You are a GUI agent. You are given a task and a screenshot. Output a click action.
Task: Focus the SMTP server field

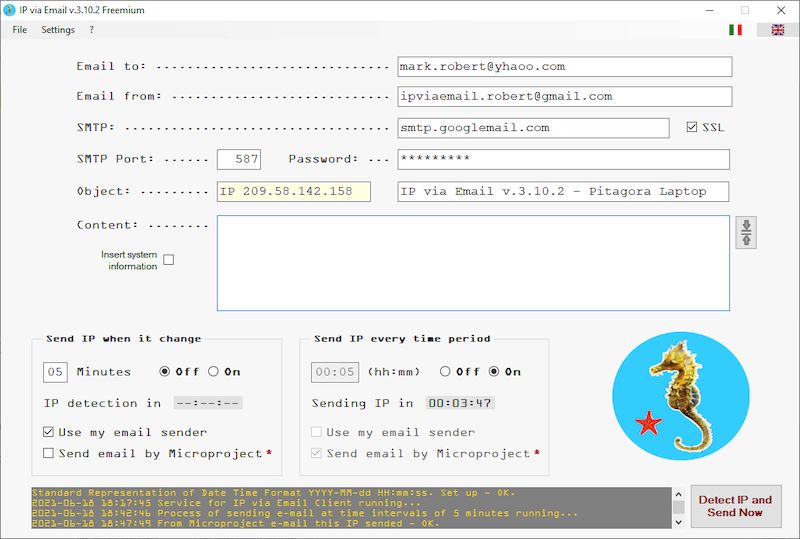pyautogui.click(x=533, y=128)
